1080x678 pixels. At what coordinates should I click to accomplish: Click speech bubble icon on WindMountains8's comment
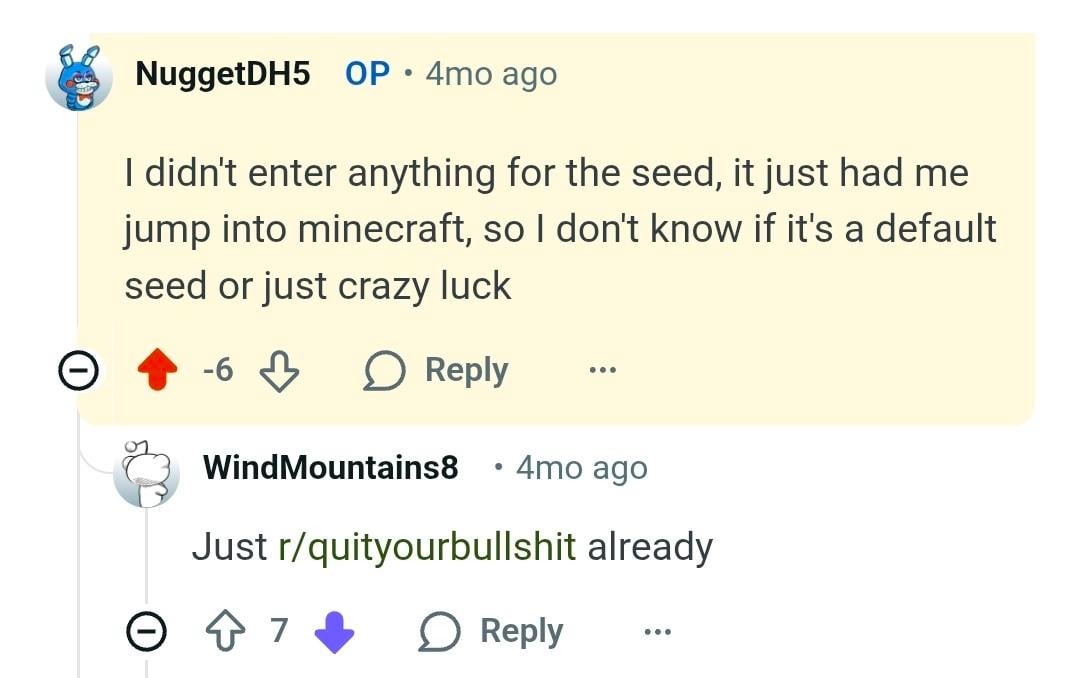pyautogui.click(x=437, y=632)
